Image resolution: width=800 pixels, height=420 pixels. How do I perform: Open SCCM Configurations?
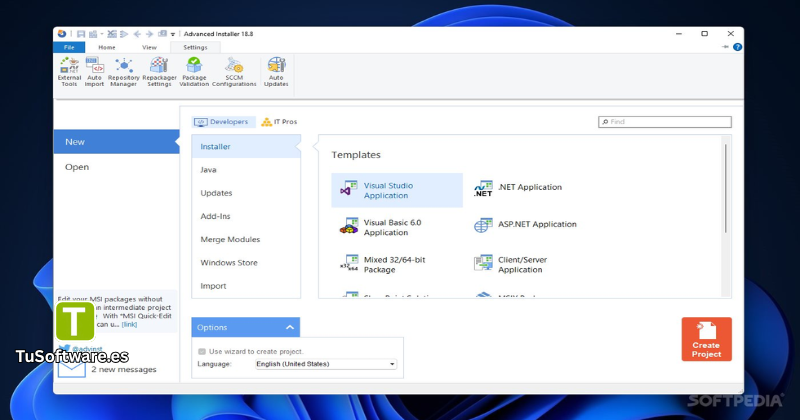click(234, 71)
